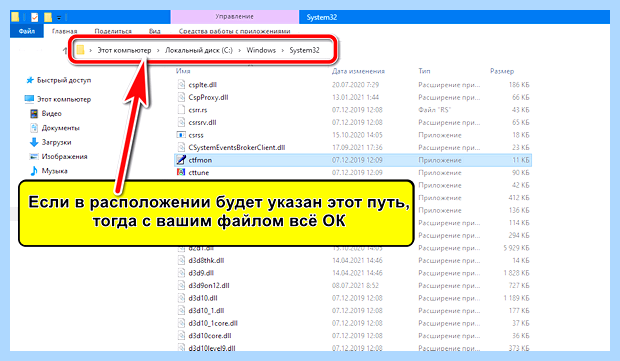Click the Quick access star icon

(30, 80)
